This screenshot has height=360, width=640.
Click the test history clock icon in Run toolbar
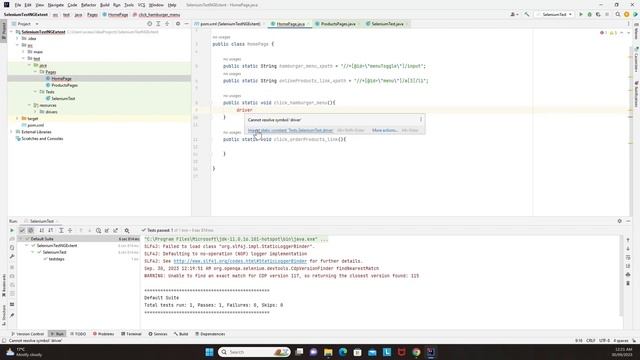98,231
